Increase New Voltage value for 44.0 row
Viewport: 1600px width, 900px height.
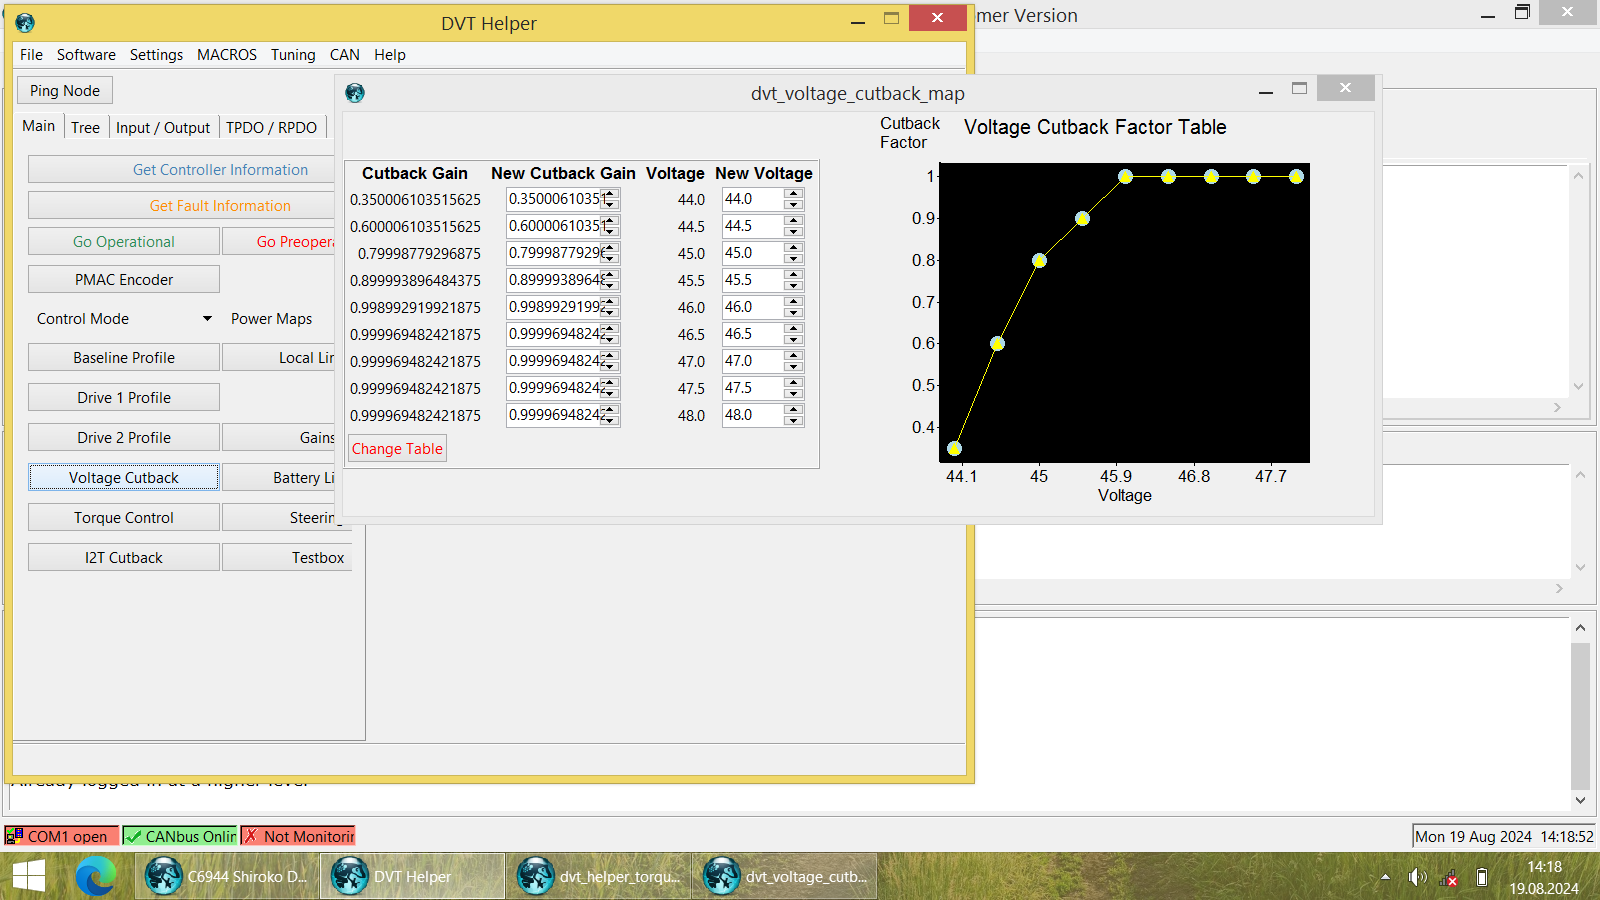[x=794, y=194]
